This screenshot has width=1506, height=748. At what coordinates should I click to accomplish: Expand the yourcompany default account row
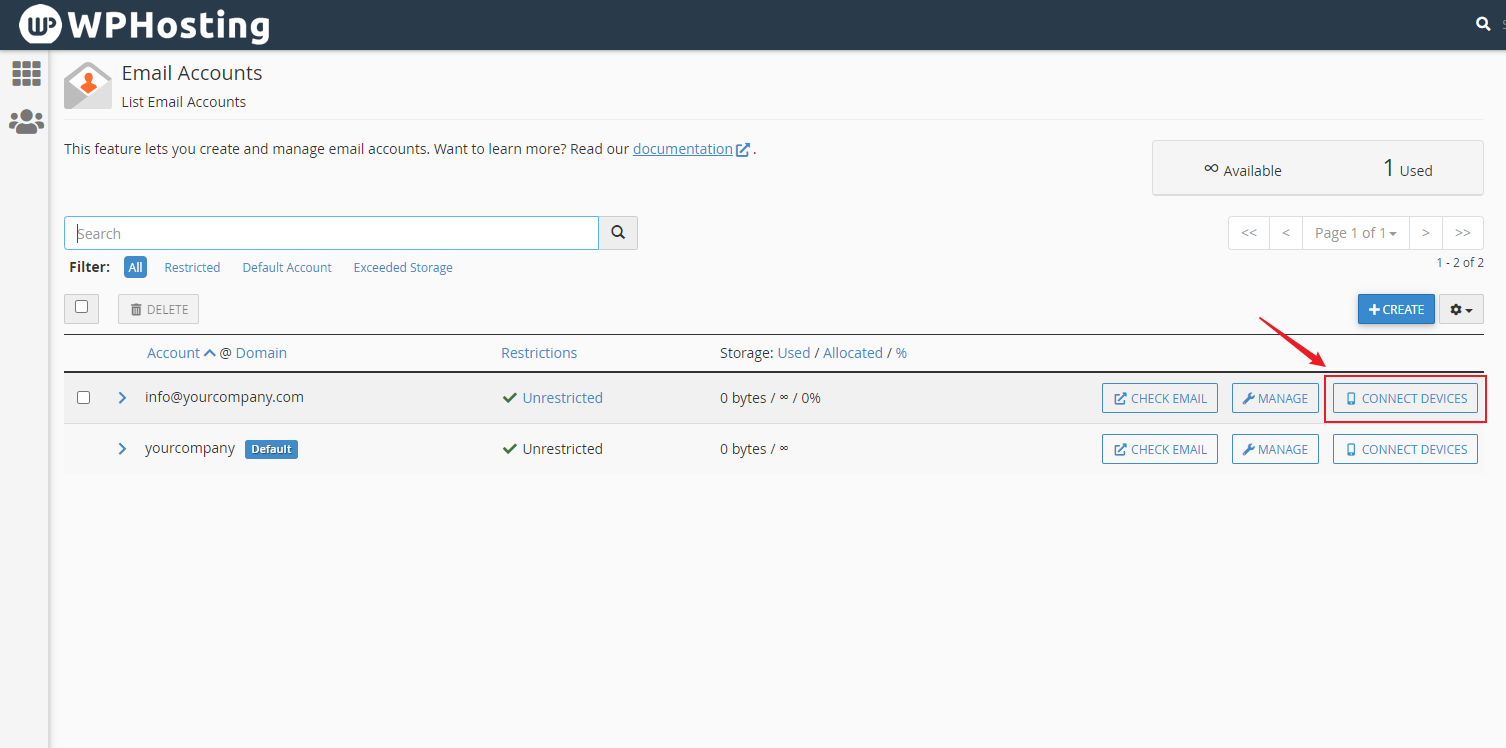122,449
